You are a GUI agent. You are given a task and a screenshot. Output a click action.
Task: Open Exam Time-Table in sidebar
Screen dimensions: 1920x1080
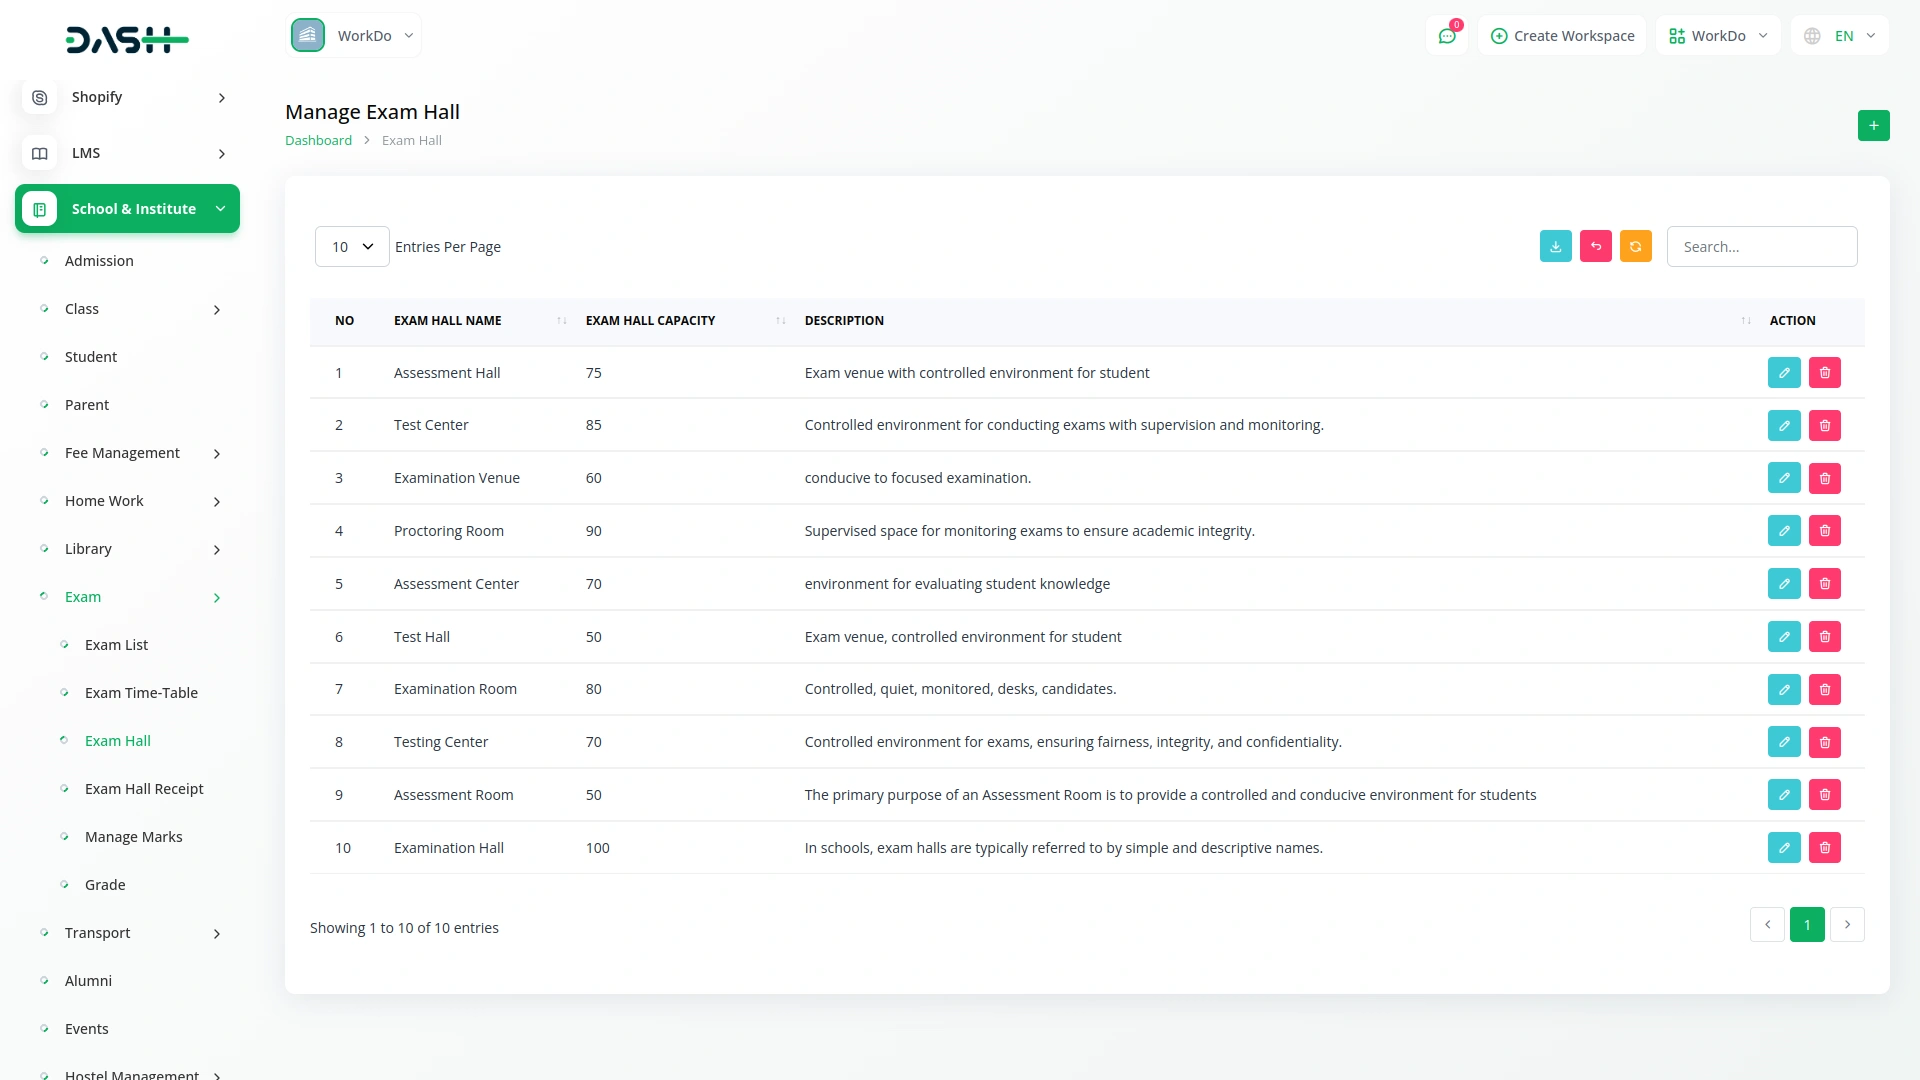pyautogui.click(x=141, y=693)
